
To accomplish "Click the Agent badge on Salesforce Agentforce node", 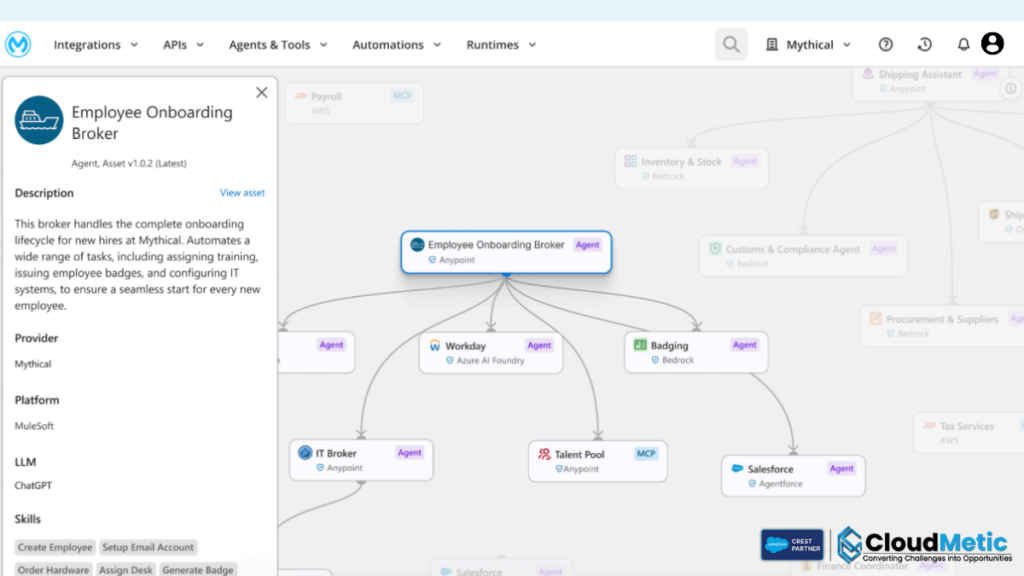I will 842,468.
